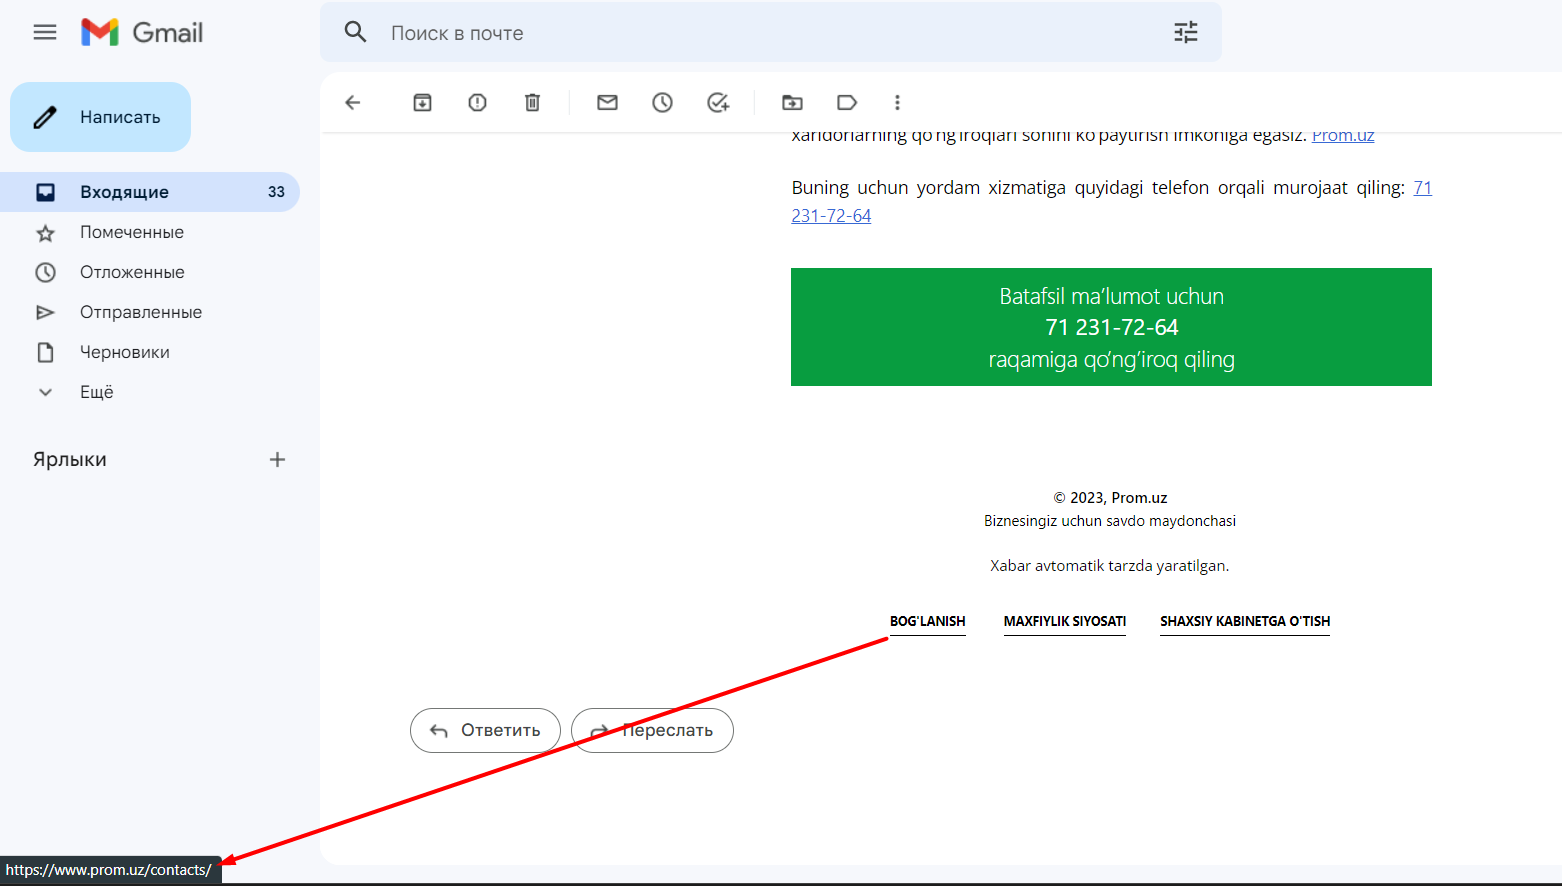
Task: Click in the Поиск в почте search field
Action: tap(770, 32)
